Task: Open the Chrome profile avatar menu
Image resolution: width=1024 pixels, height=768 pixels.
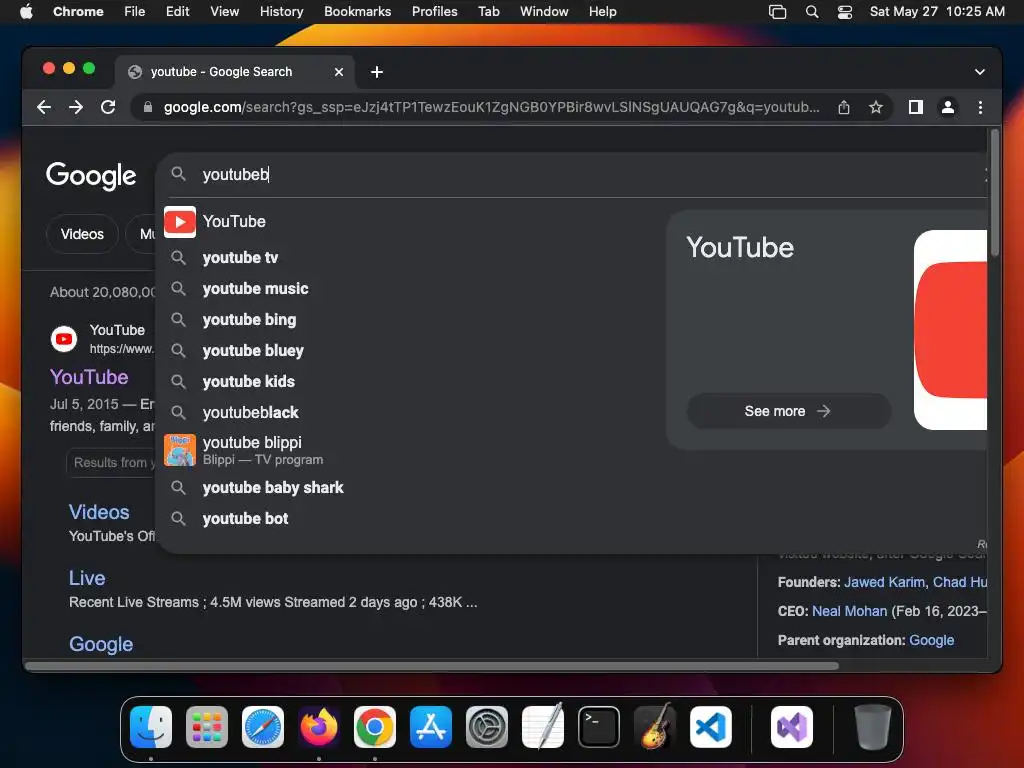Action: pos(948,107)
